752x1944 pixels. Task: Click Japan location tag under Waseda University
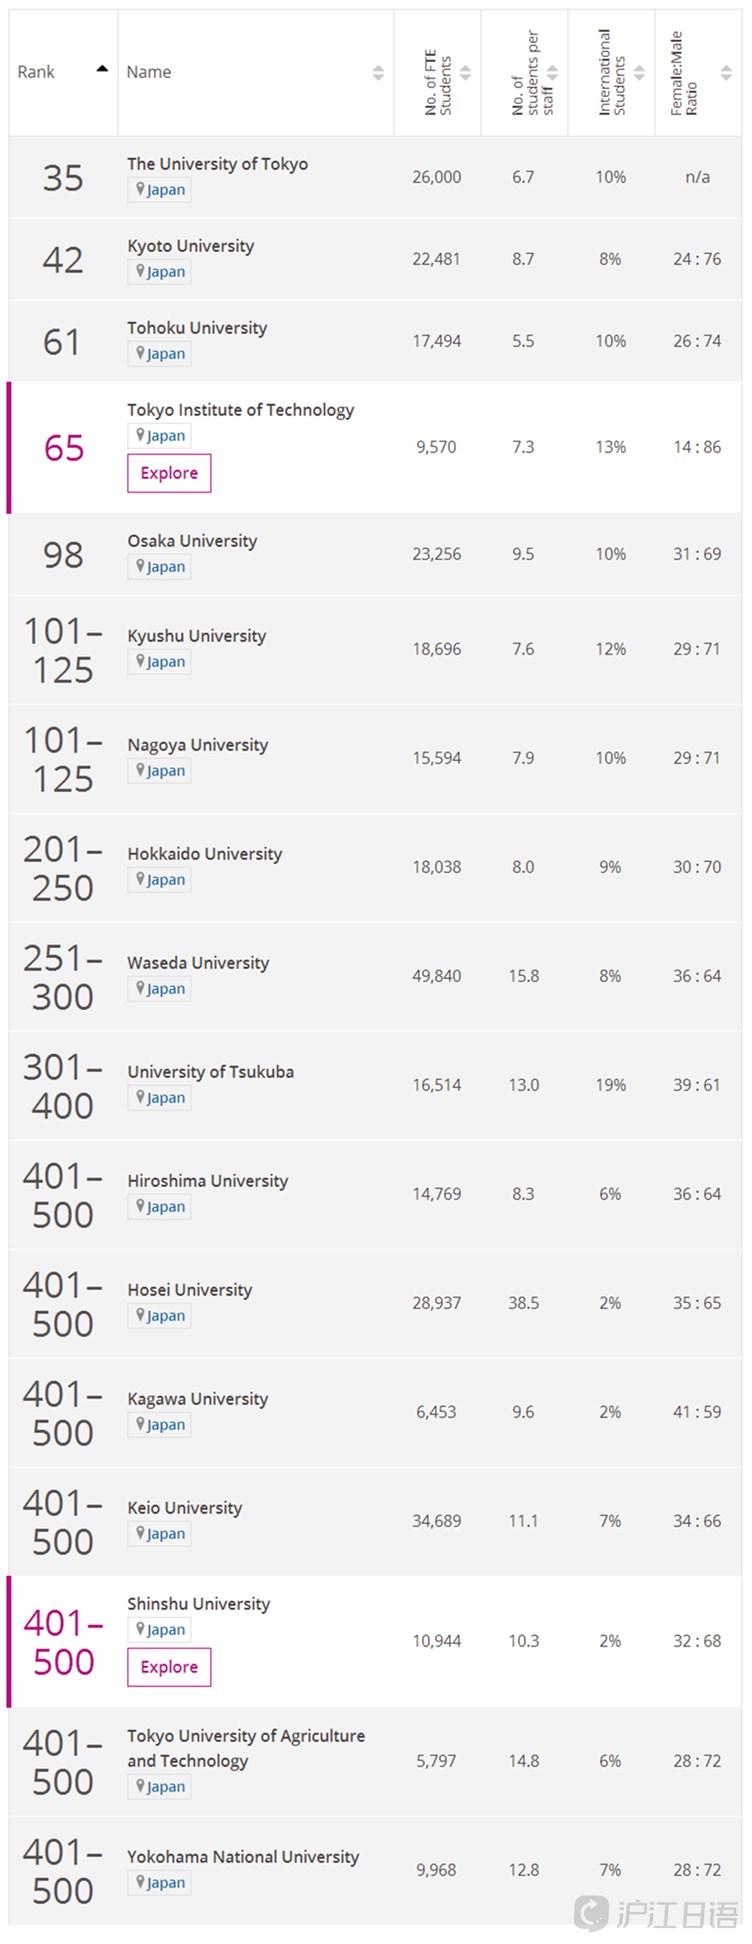point(160,989)
